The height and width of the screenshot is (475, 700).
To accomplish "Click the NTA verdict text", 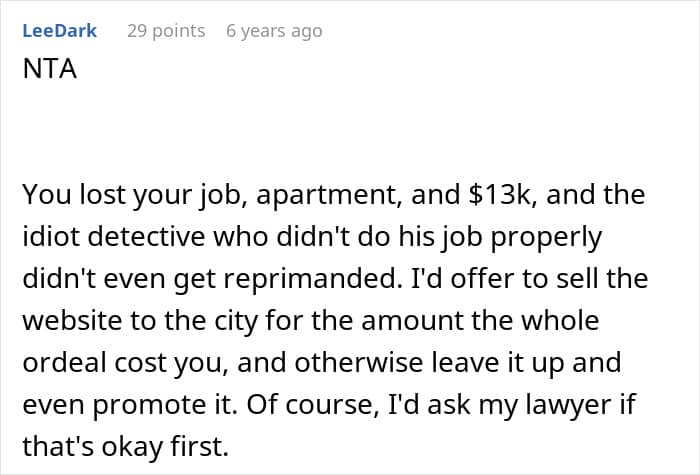I will coord(44,70).
